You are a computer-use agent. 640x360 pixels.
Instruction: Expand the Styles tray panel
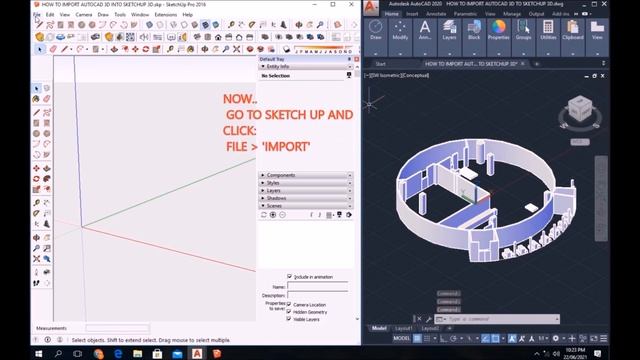tap(263, 183)
